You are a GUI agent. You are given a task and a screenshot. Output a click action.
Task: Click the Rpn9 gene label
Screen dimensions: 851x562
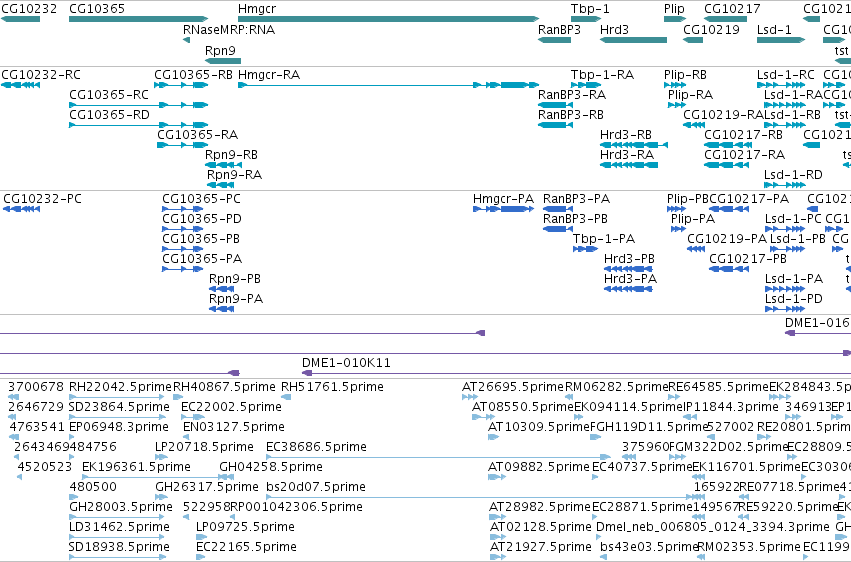tap(220, 50)
